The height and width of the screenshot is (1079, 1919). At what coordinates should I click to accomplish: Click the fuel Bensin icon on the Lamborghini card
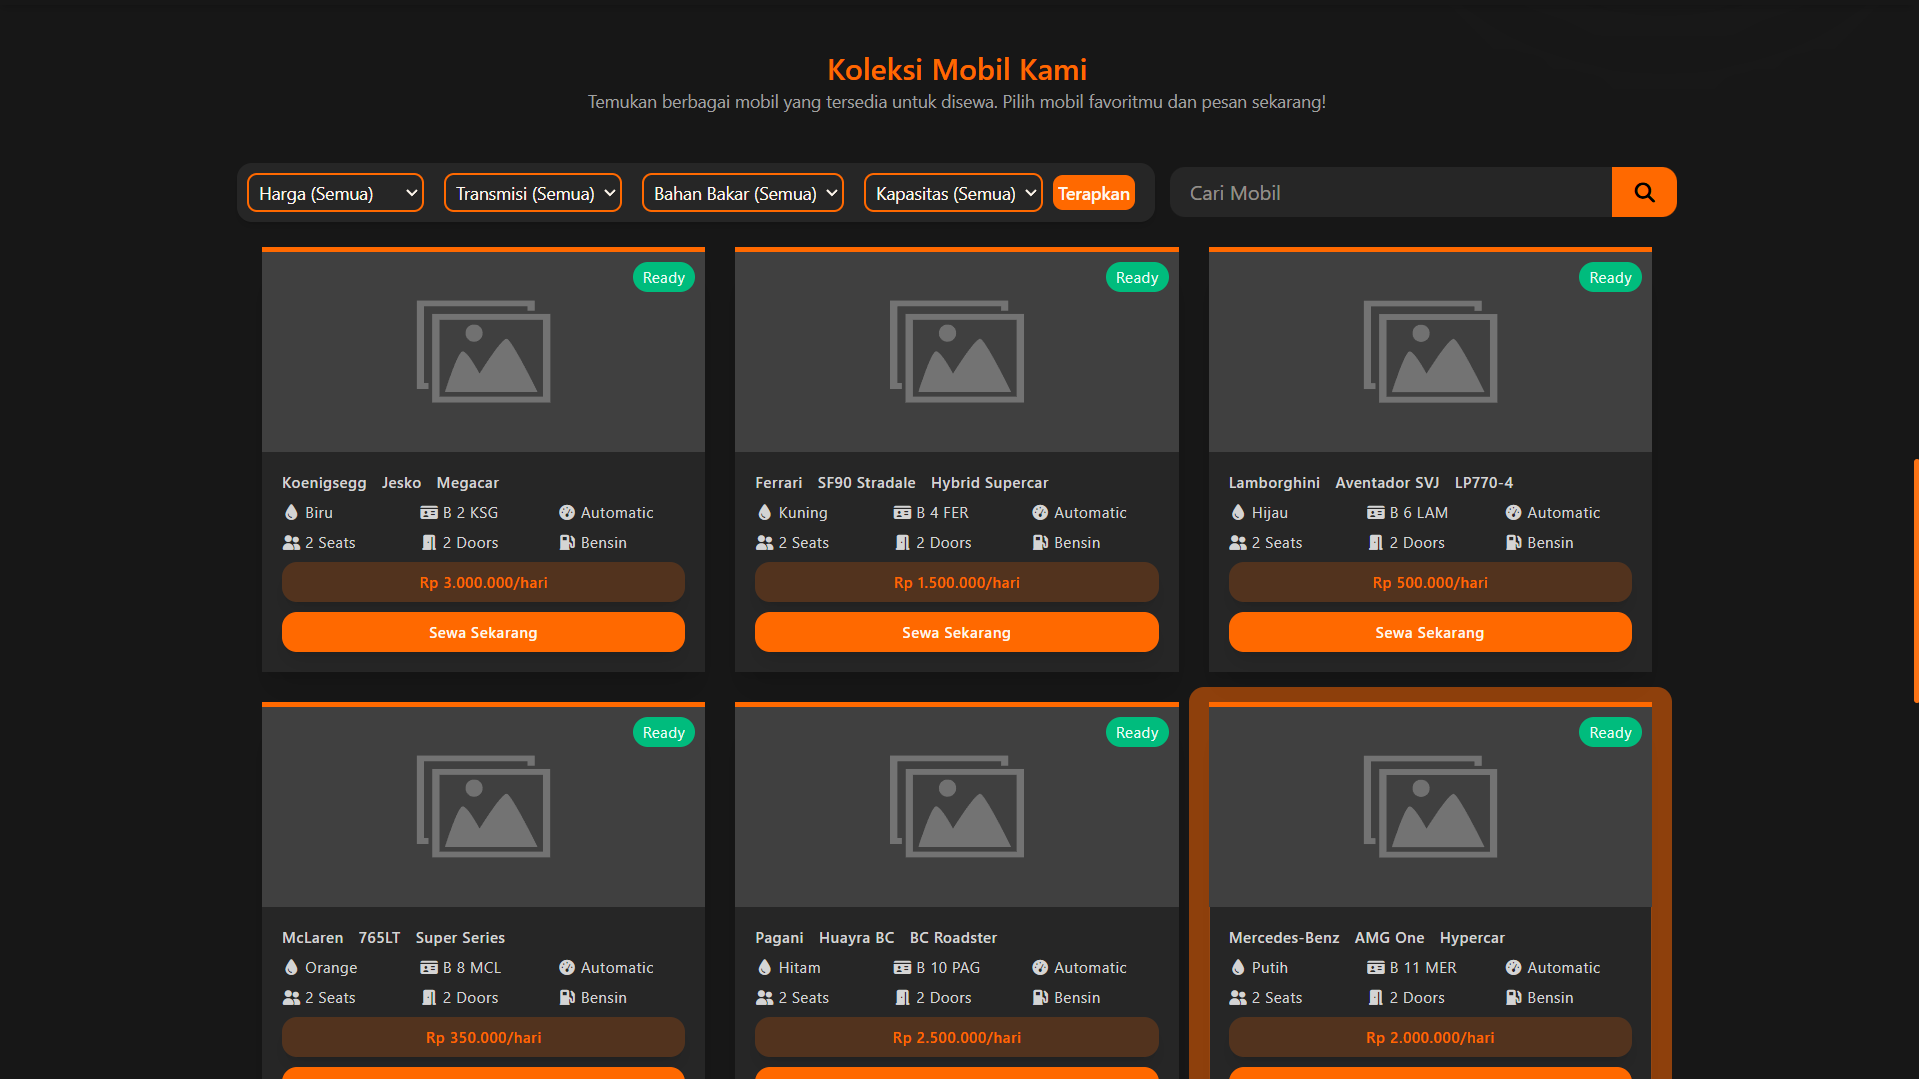[x=1513, y=542]
